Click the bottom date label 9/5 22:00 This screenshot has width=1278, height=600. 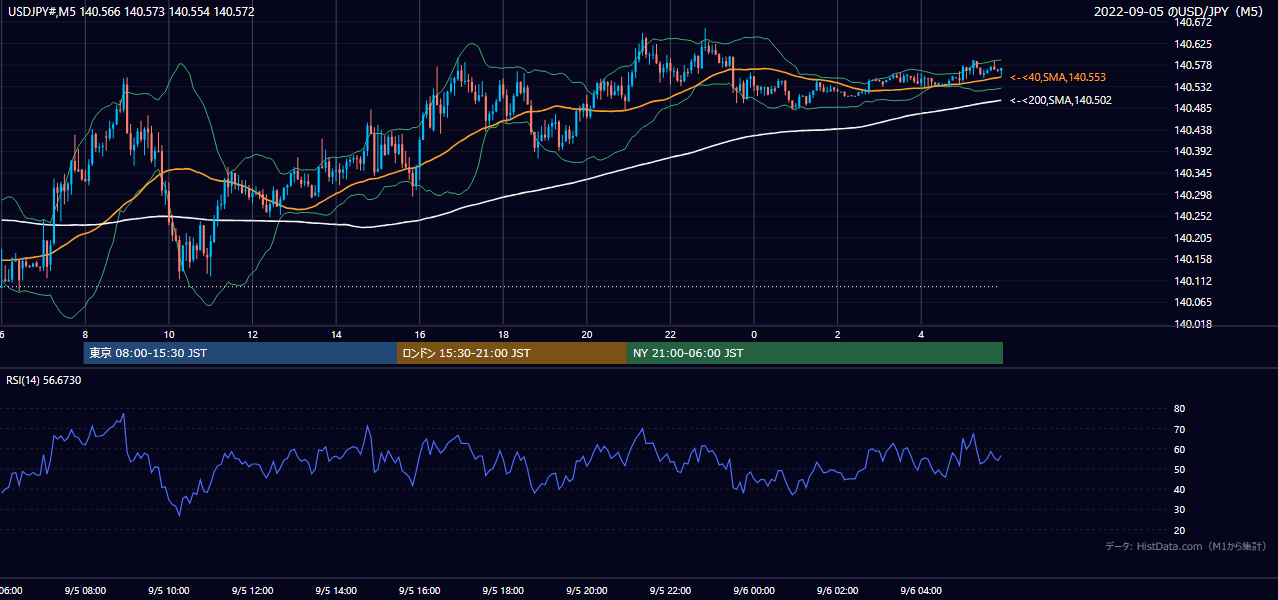coord(671,590)
